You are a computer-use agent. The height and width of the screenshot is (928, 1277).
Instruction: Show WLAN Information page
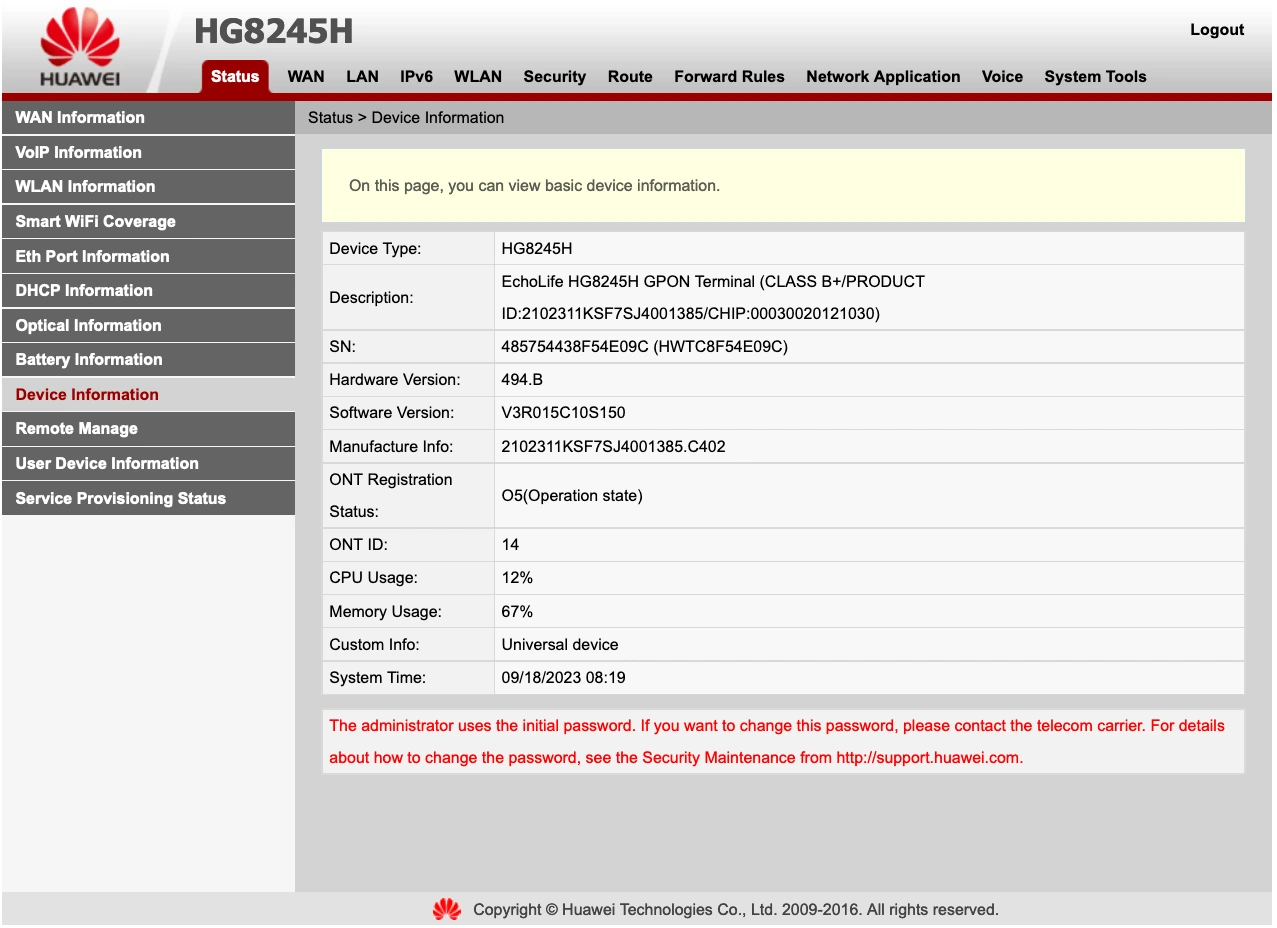pos(148,187)
